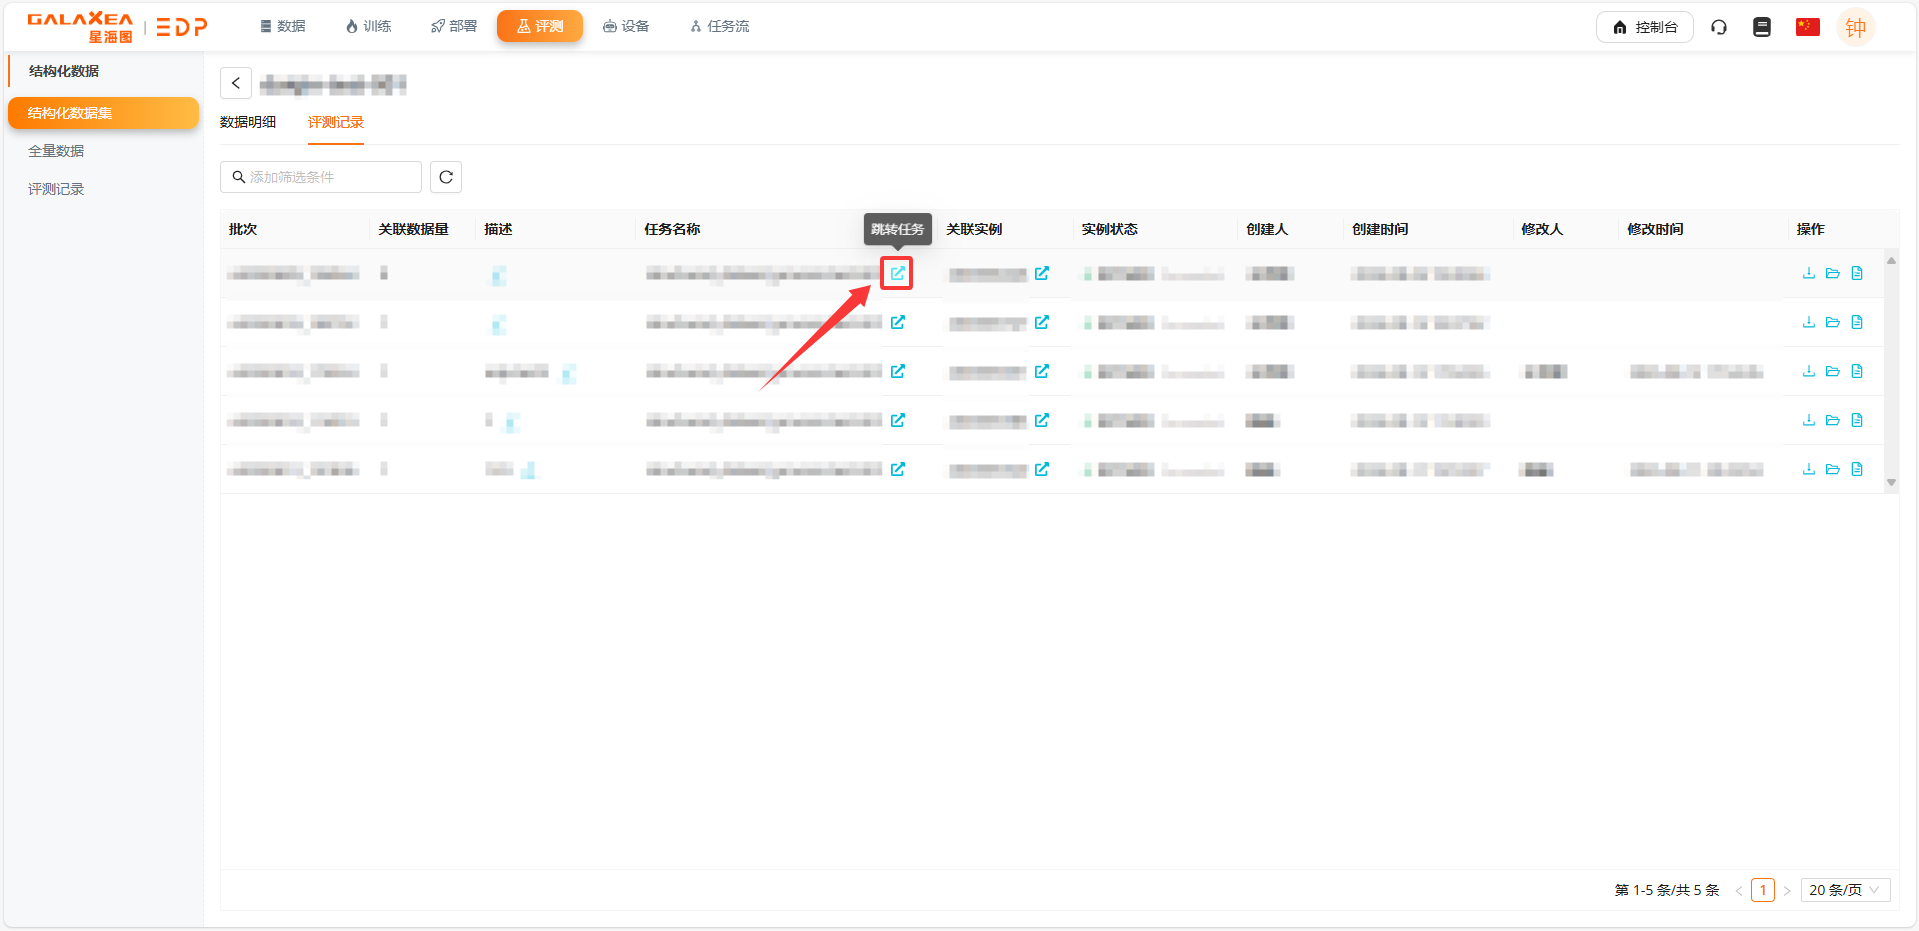Click the table scrollbar down arrow
Image resolution: width=1919 pixels, height=931 pixels.
pyautogui.click(x=1891, y=483)
